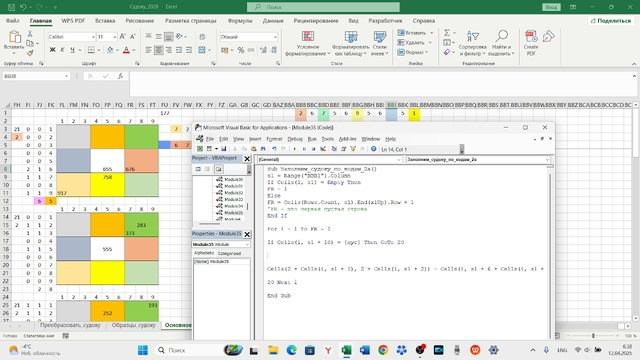Click Formatting as table icon in ribbon
Viewport: 640px width, 360px height.
351,43
